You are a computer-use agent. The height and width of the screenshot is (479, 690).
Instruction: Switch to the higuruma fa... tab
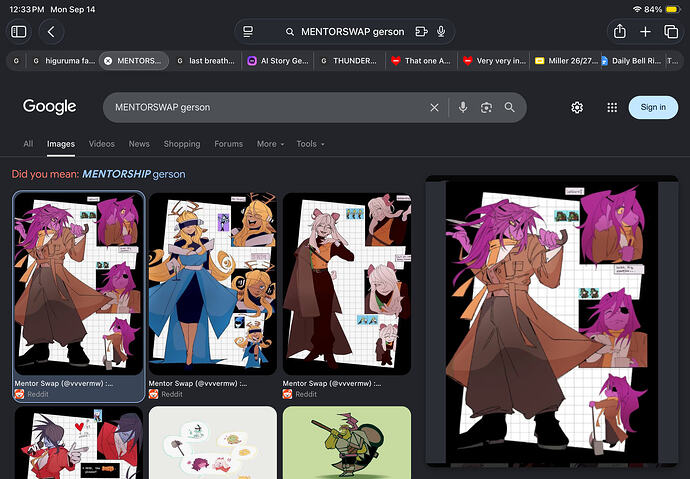[64, 61]
